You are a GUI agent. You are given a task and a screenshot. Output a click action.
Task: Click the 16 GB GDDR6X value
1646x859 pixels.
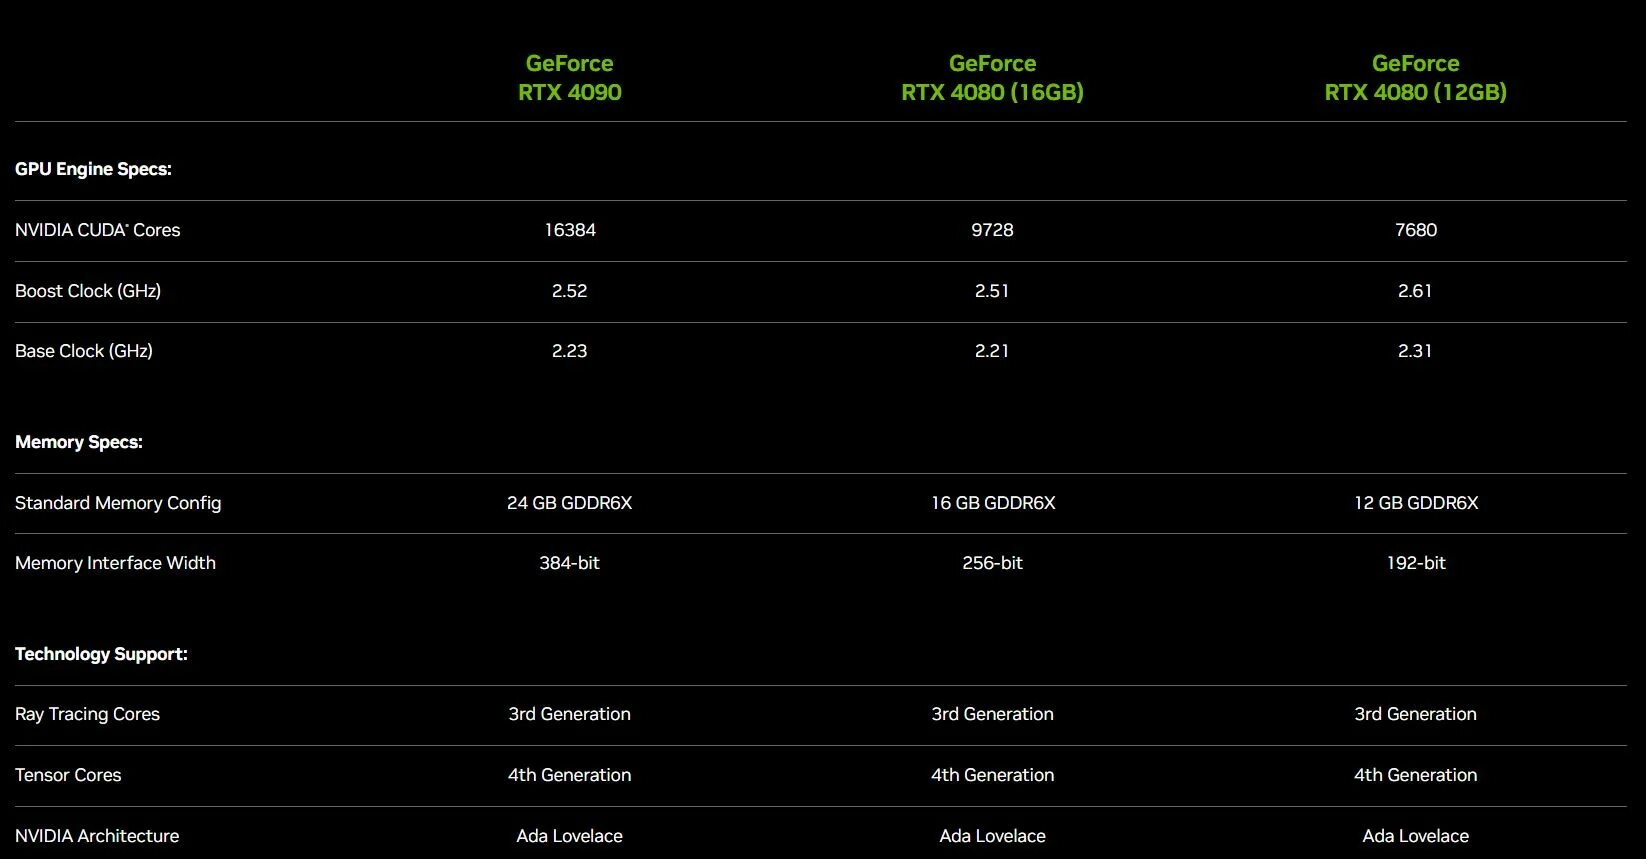(993, 503)
